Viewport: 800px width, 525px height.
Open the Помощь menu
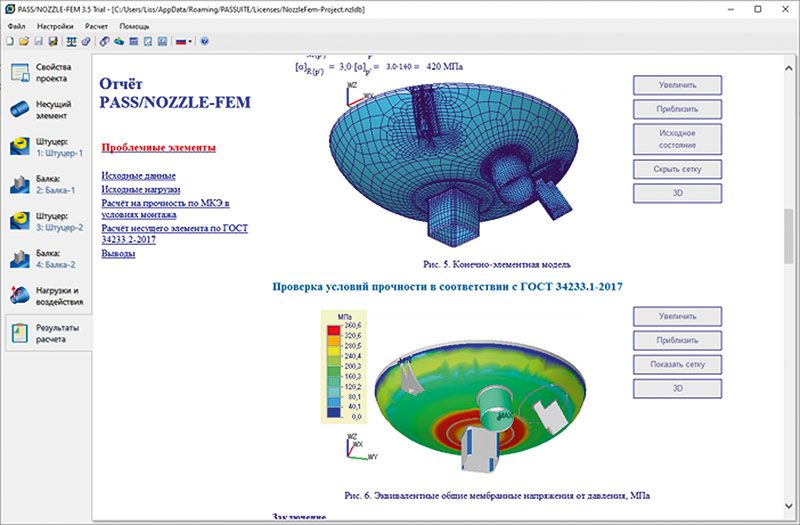coord(134,26)
